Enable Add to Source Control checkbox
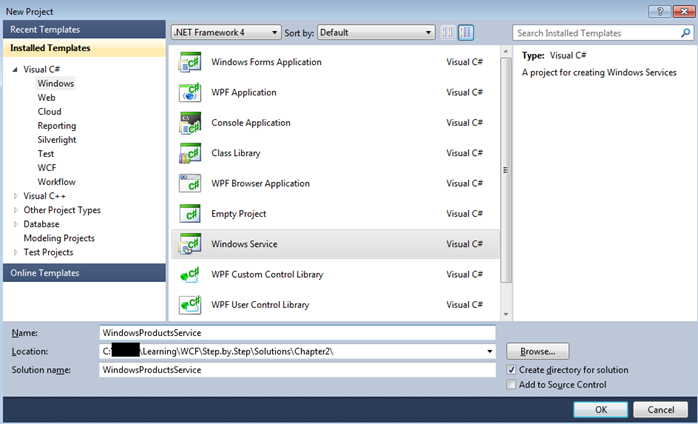Screen dimensions: 698x424 [x=512, y=385]
